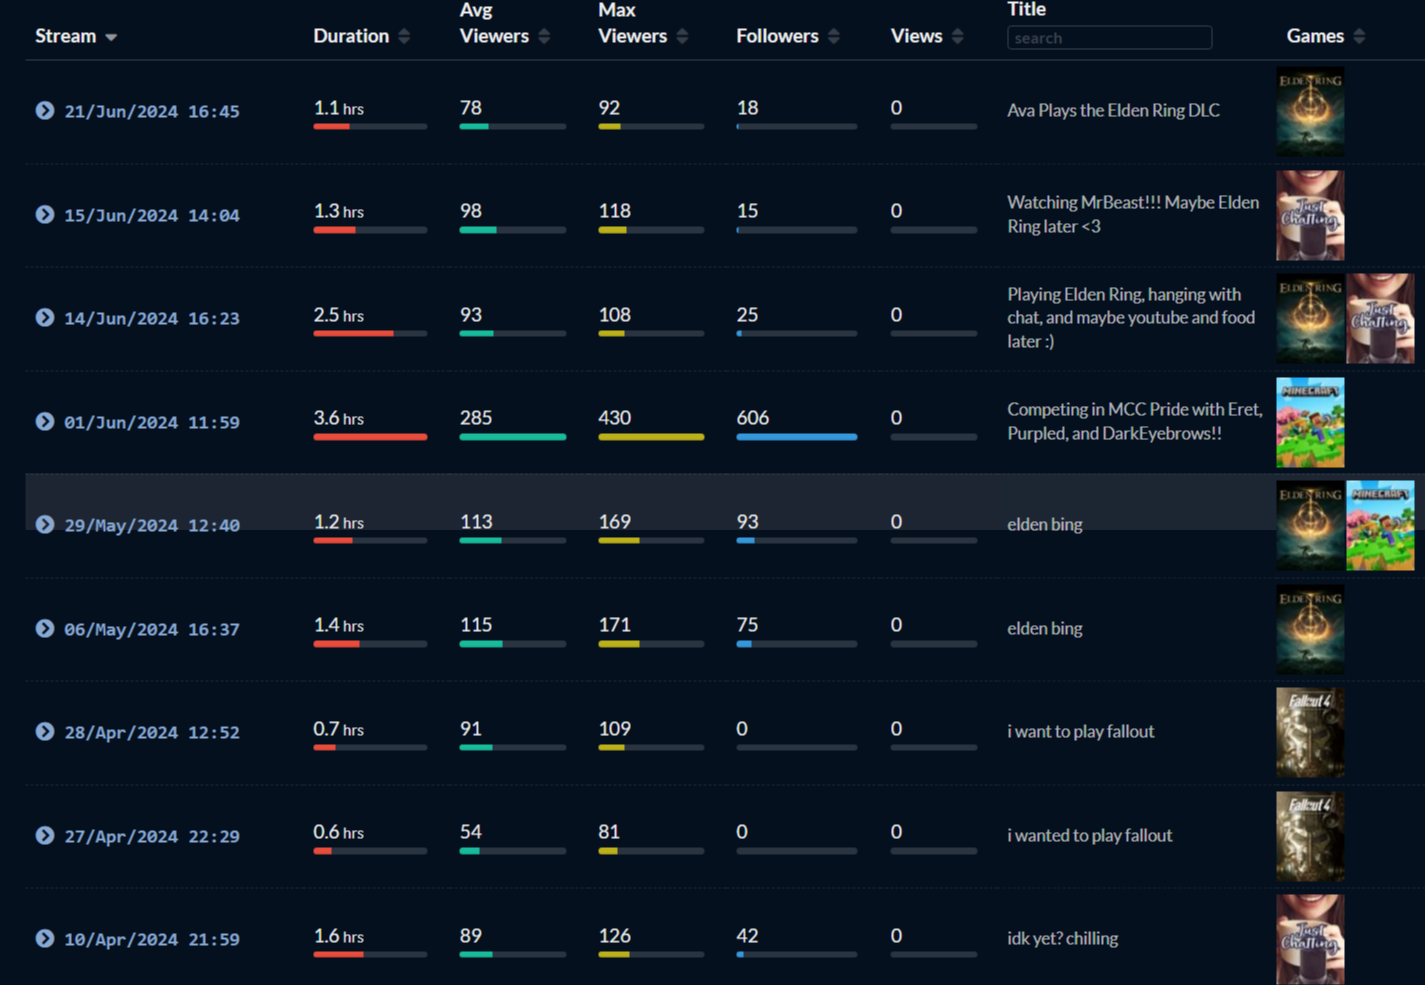
Task: Click the date 06/May/2024 16:37
Action: pyautogui.click(x=152, y=629)
